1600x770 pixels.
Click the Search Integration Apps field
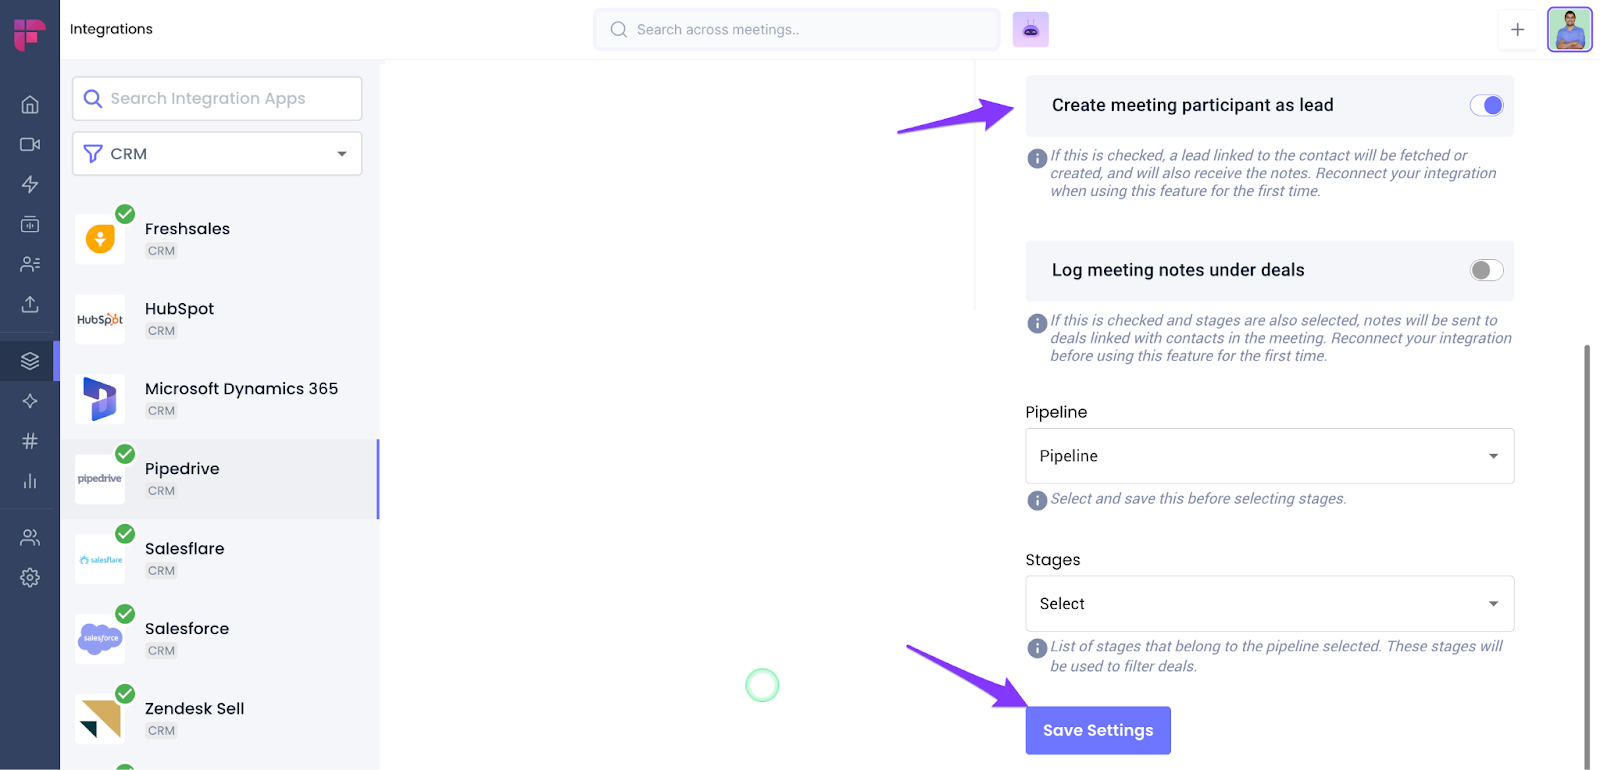pyautogui.click(x=217, y=99)
